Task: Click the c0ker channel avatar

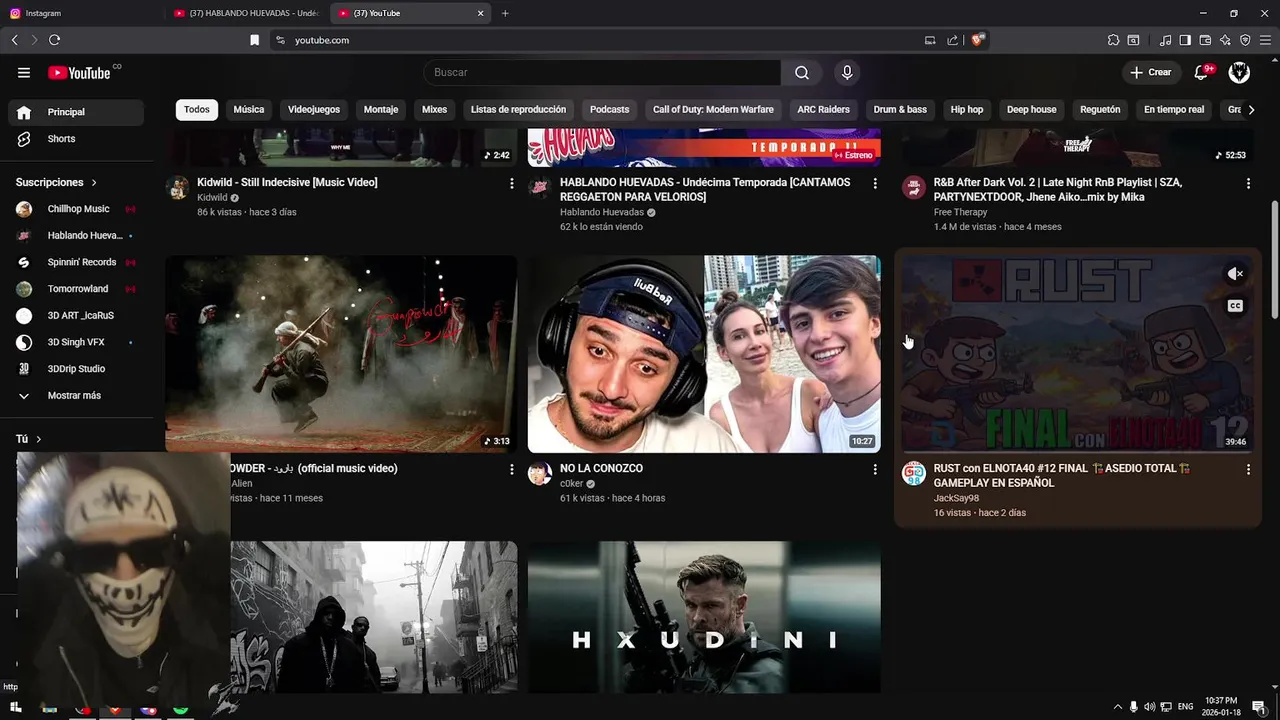Action: [540, 474]
